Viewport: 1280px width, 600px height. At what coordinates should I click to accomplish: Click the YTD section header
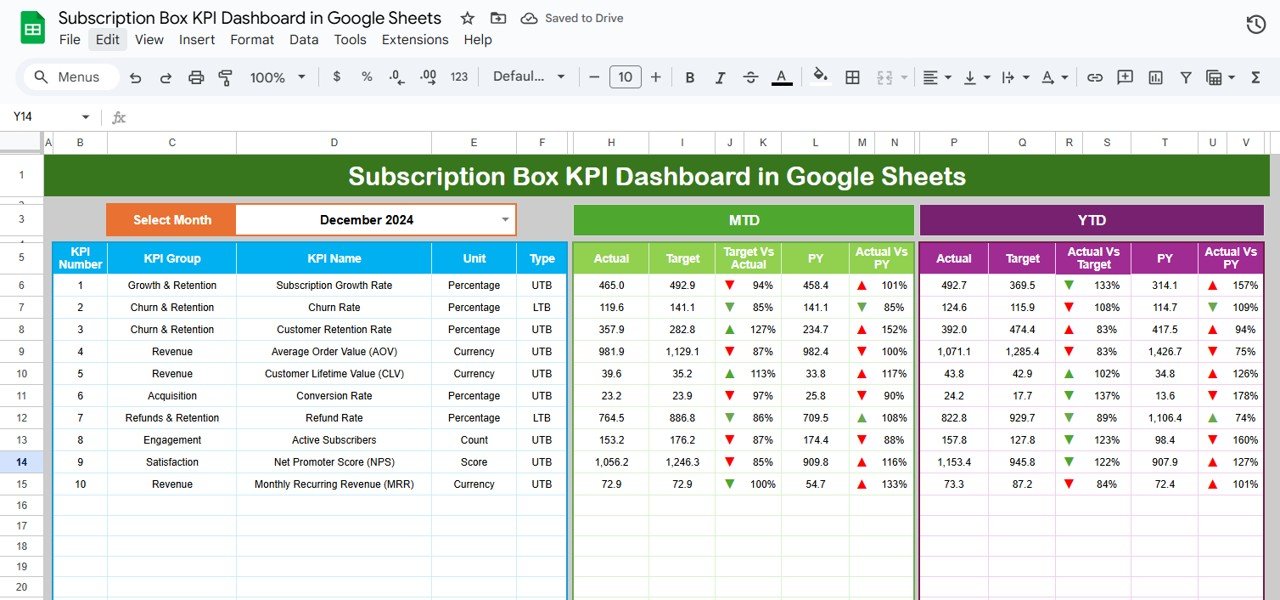point(1092,220)
